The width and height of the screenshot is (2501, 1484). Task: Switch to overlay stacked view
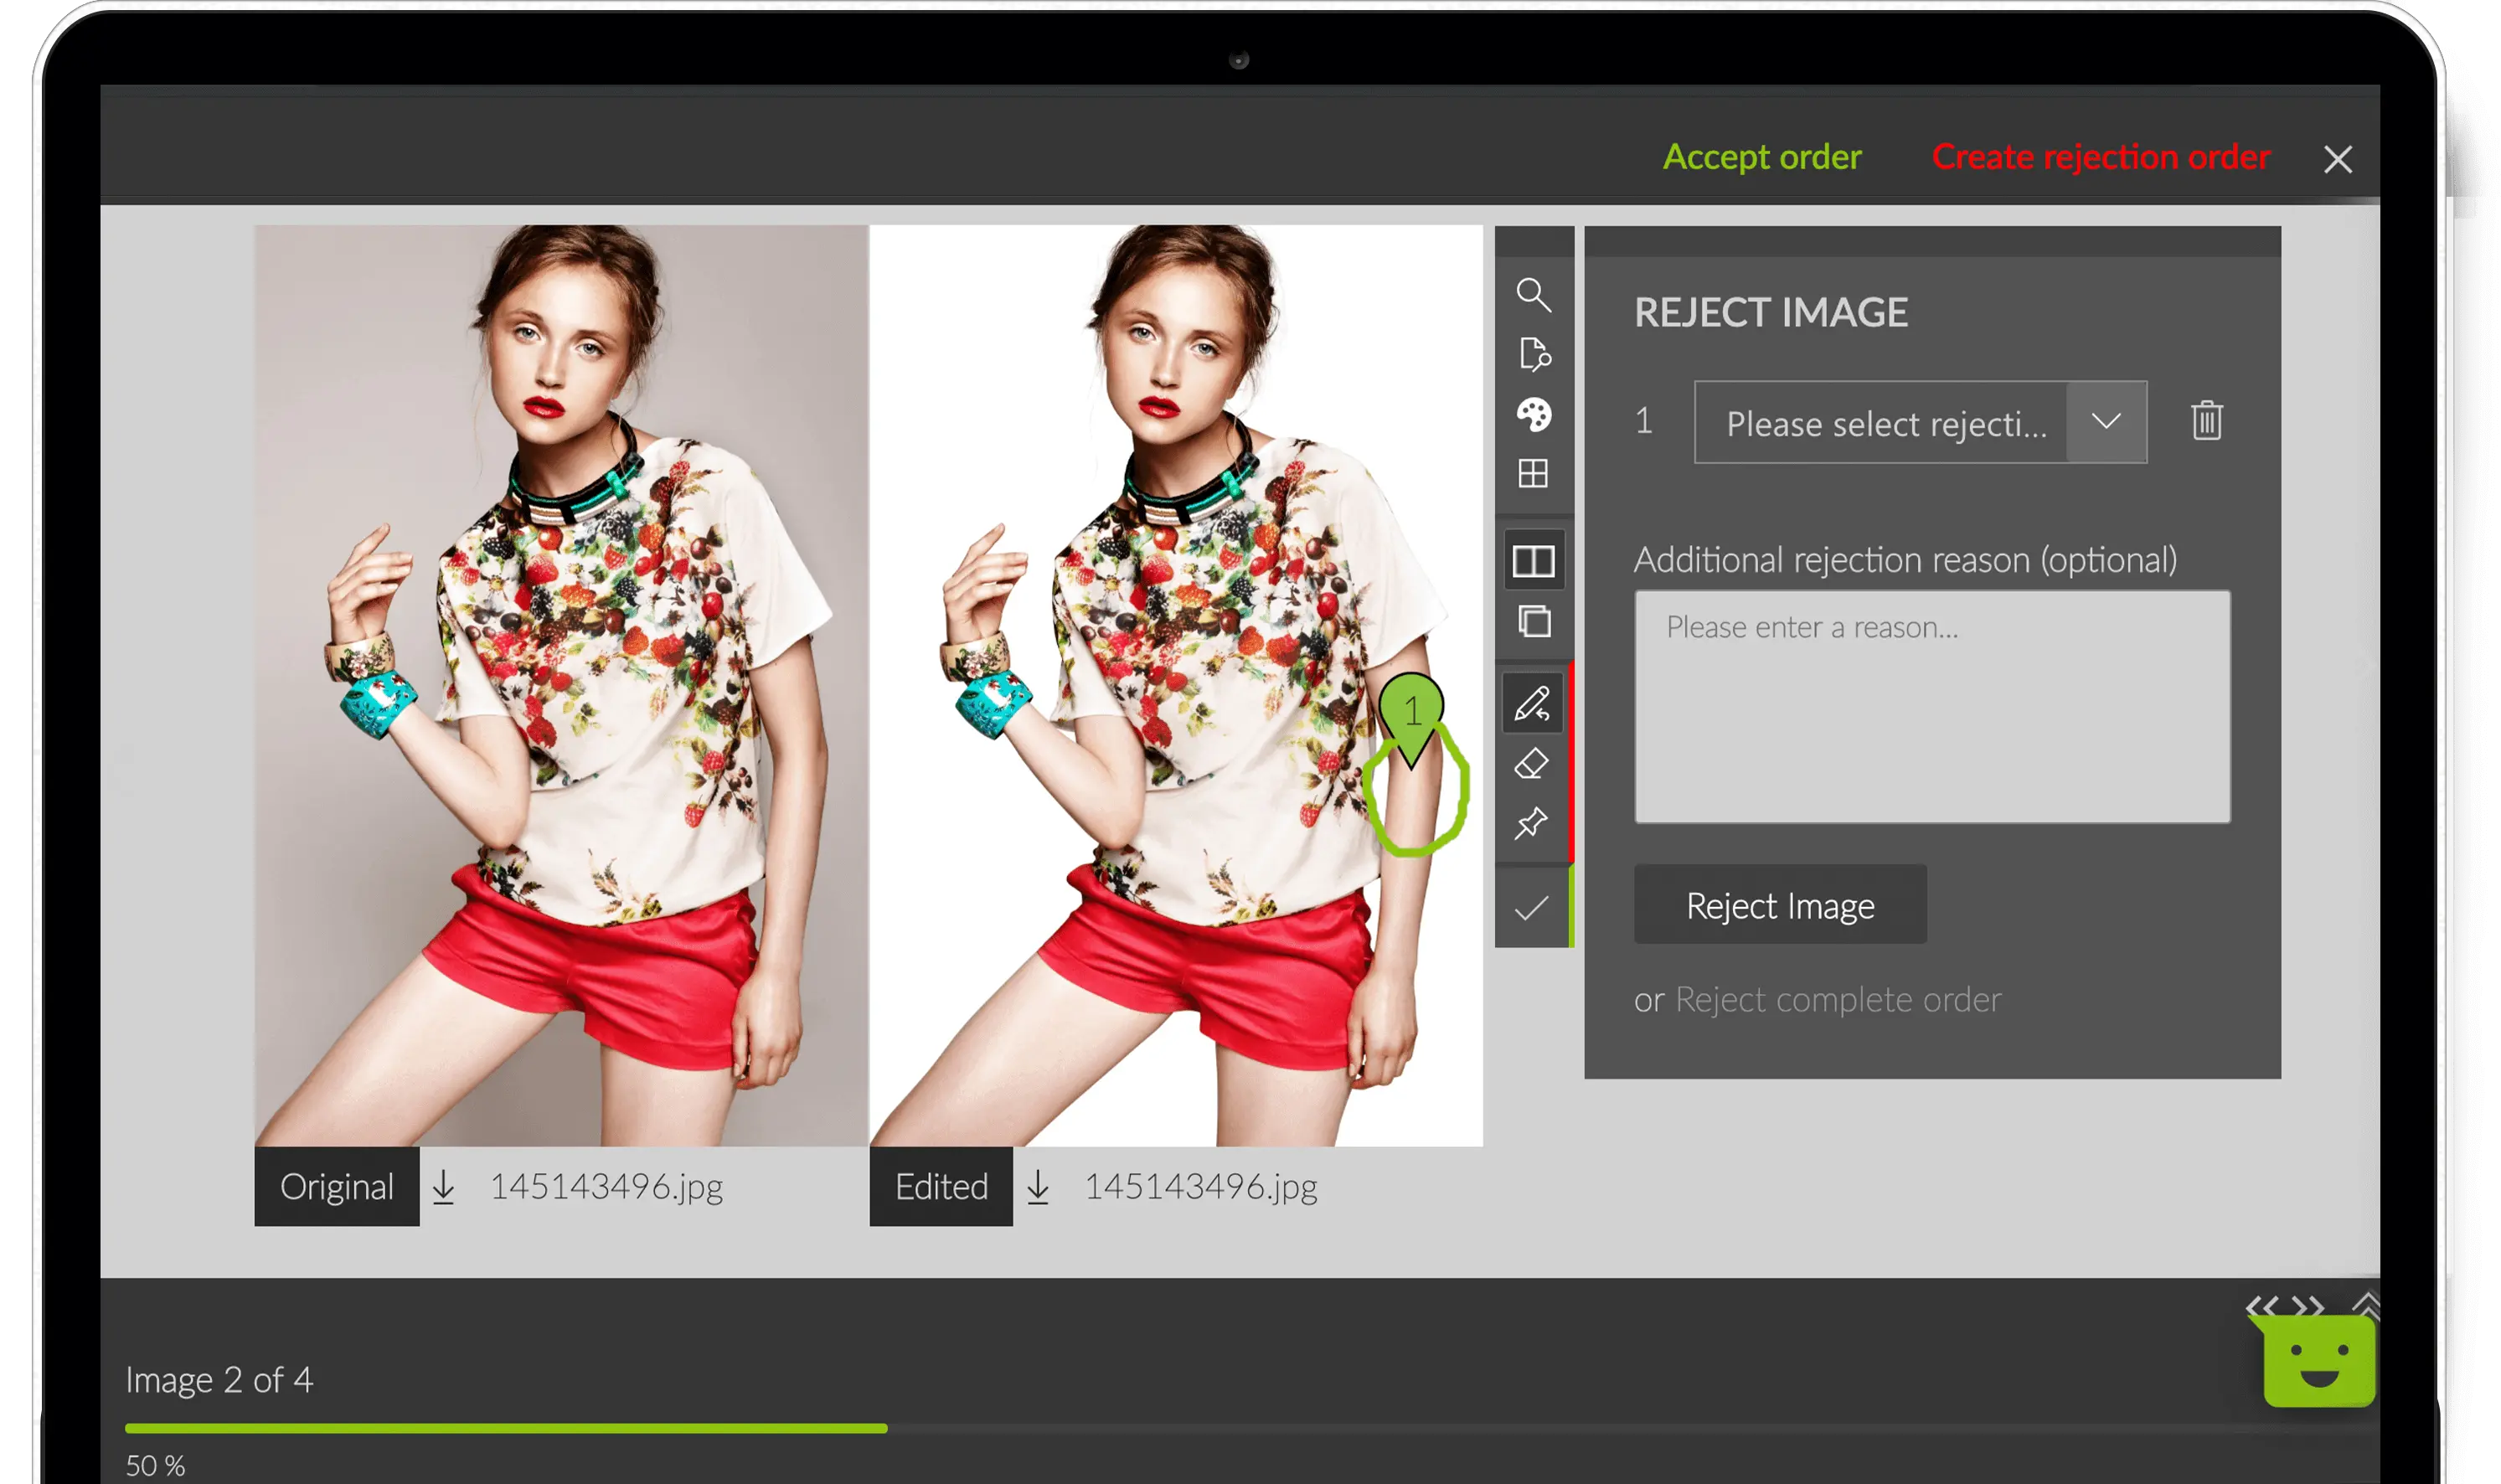coord(1534,621)
